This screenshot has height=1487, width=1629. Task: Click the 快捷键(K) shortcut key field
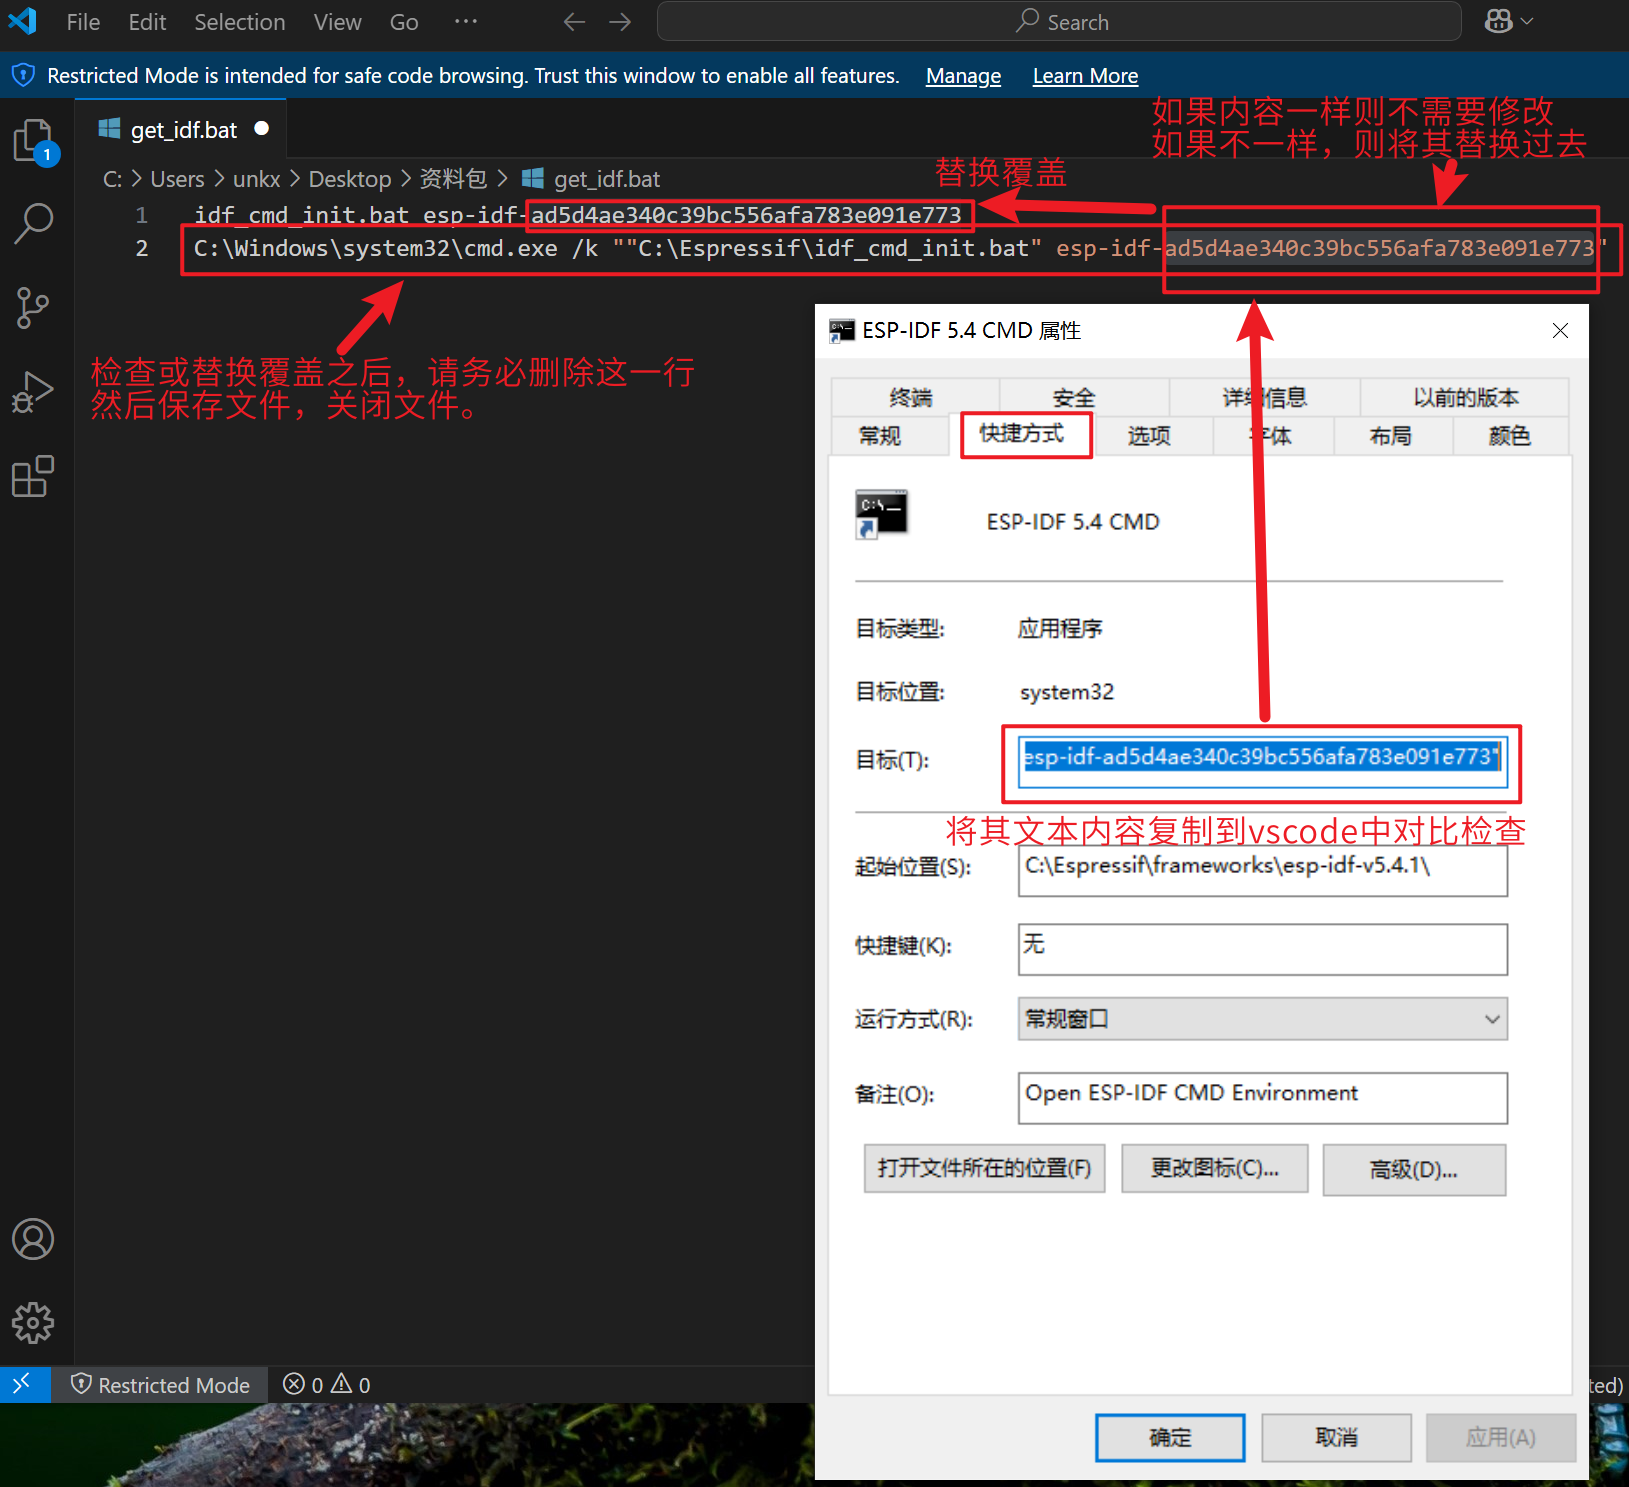pos(1262,948)
